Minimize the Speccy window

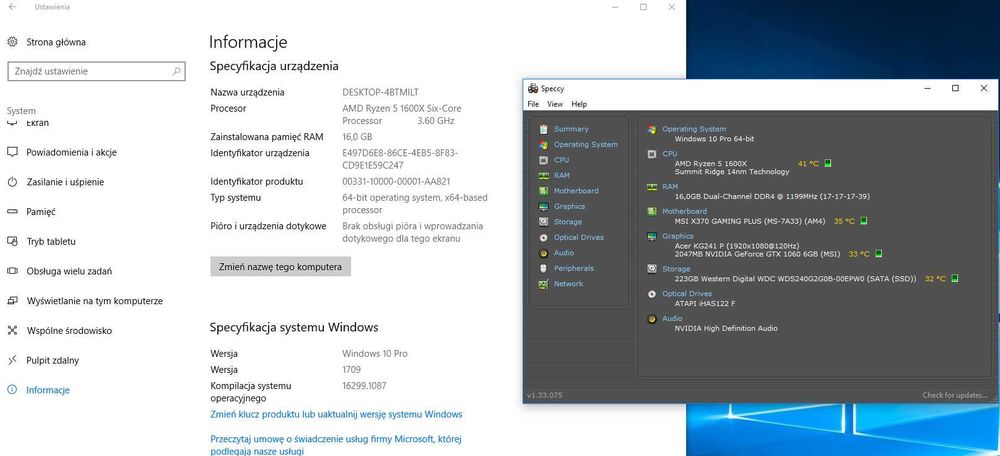[928, 89]
